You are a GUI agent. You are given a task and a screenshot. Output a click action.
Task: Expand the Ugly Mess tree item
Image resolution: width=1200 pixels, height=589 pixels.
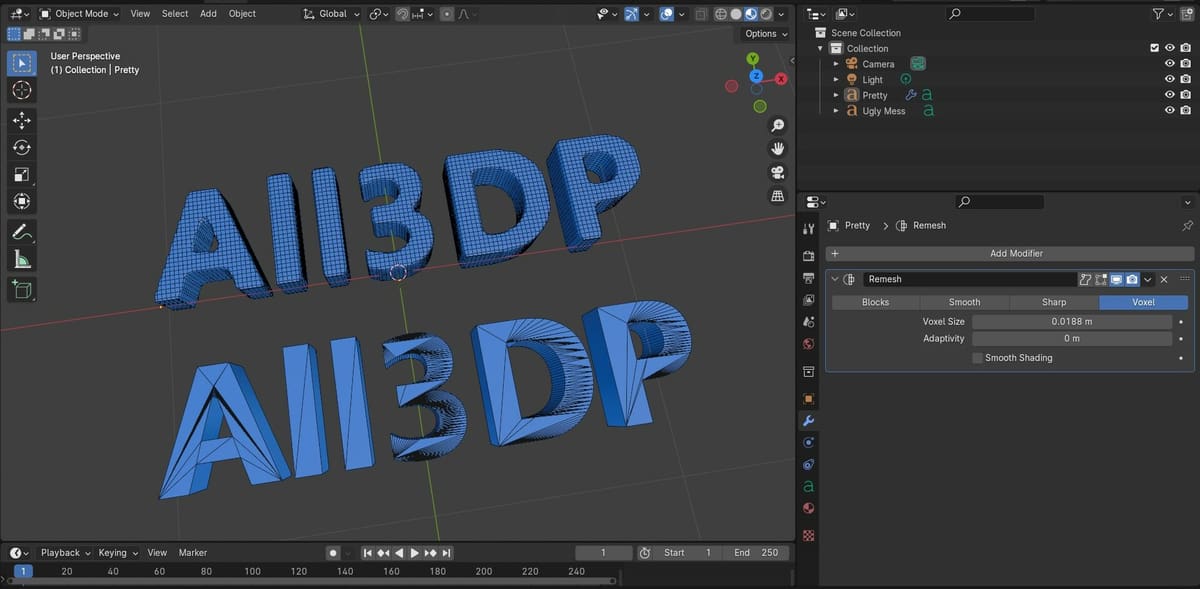coord(837,111)
